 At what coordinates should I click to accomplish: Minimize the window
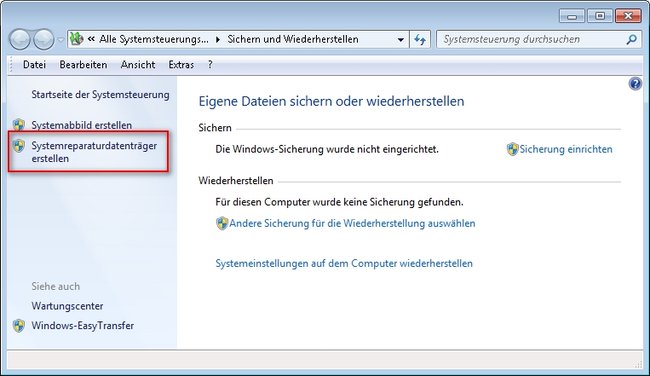572,16
